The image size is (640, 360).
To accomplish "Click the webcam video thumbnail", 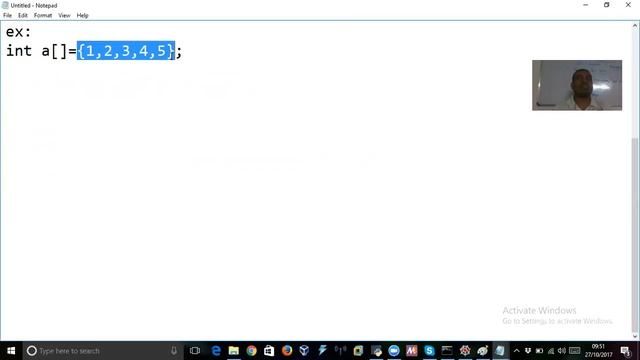I will click(x=577, y=85).
